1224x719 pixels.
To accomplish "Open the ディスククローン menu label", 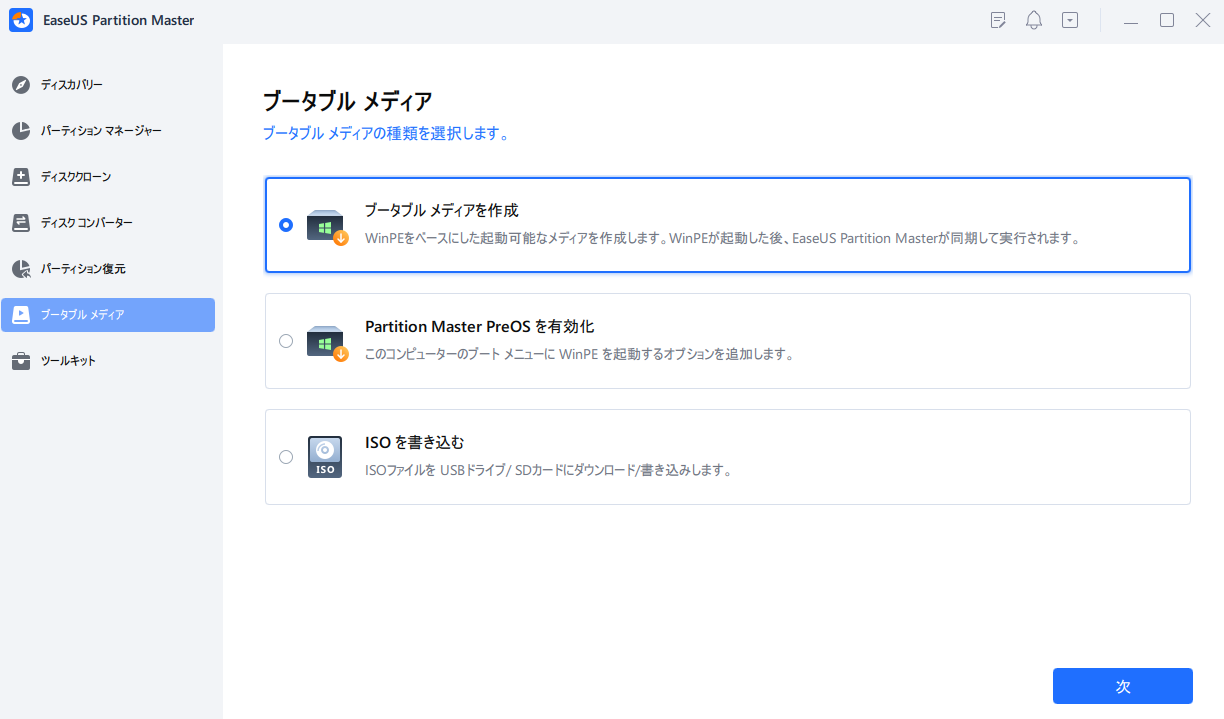I will pyautogui.click(x=76, y=177).
